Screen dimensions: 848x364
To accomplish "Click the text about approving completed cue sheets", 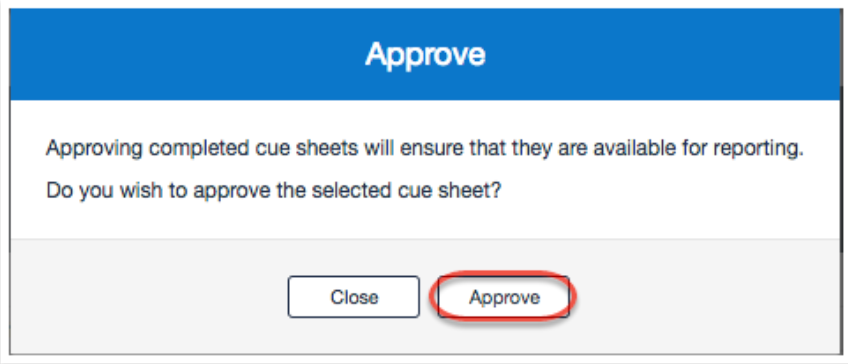I will [425, 148].
